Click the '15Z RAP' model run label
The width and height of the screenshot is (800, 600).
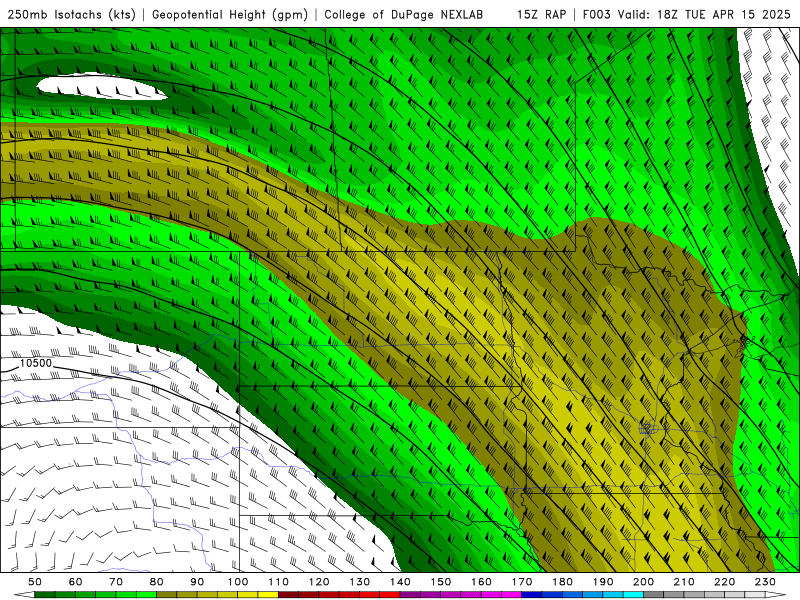(542, 15)
